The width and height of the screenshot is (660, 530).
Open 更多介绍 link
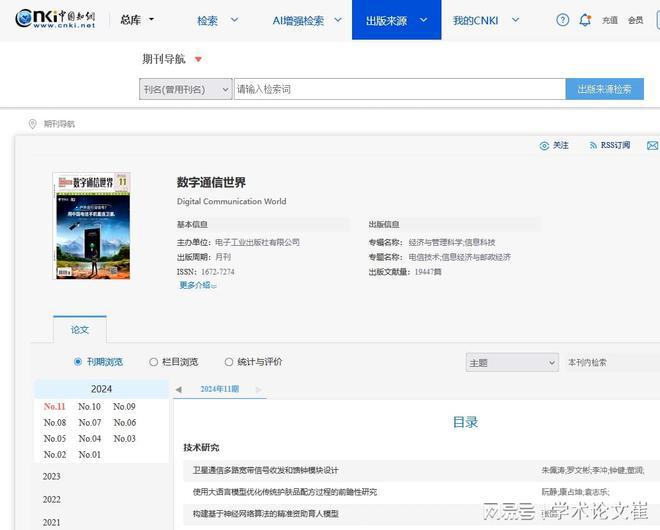(197, 285)
